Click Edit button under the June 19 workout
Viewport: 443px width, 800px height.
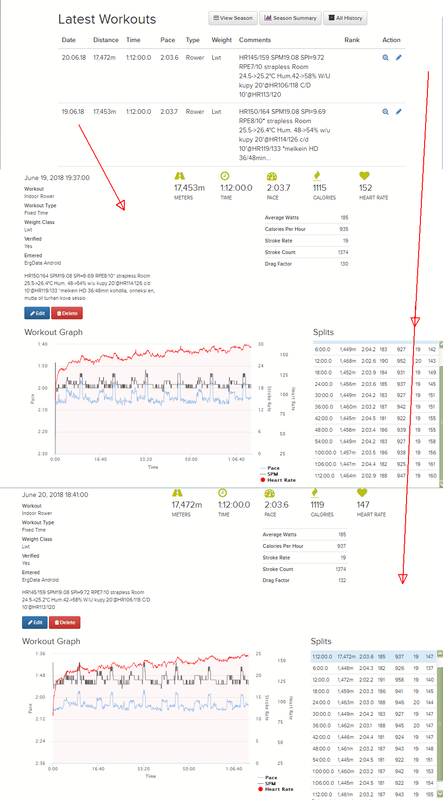coord(37,313)
